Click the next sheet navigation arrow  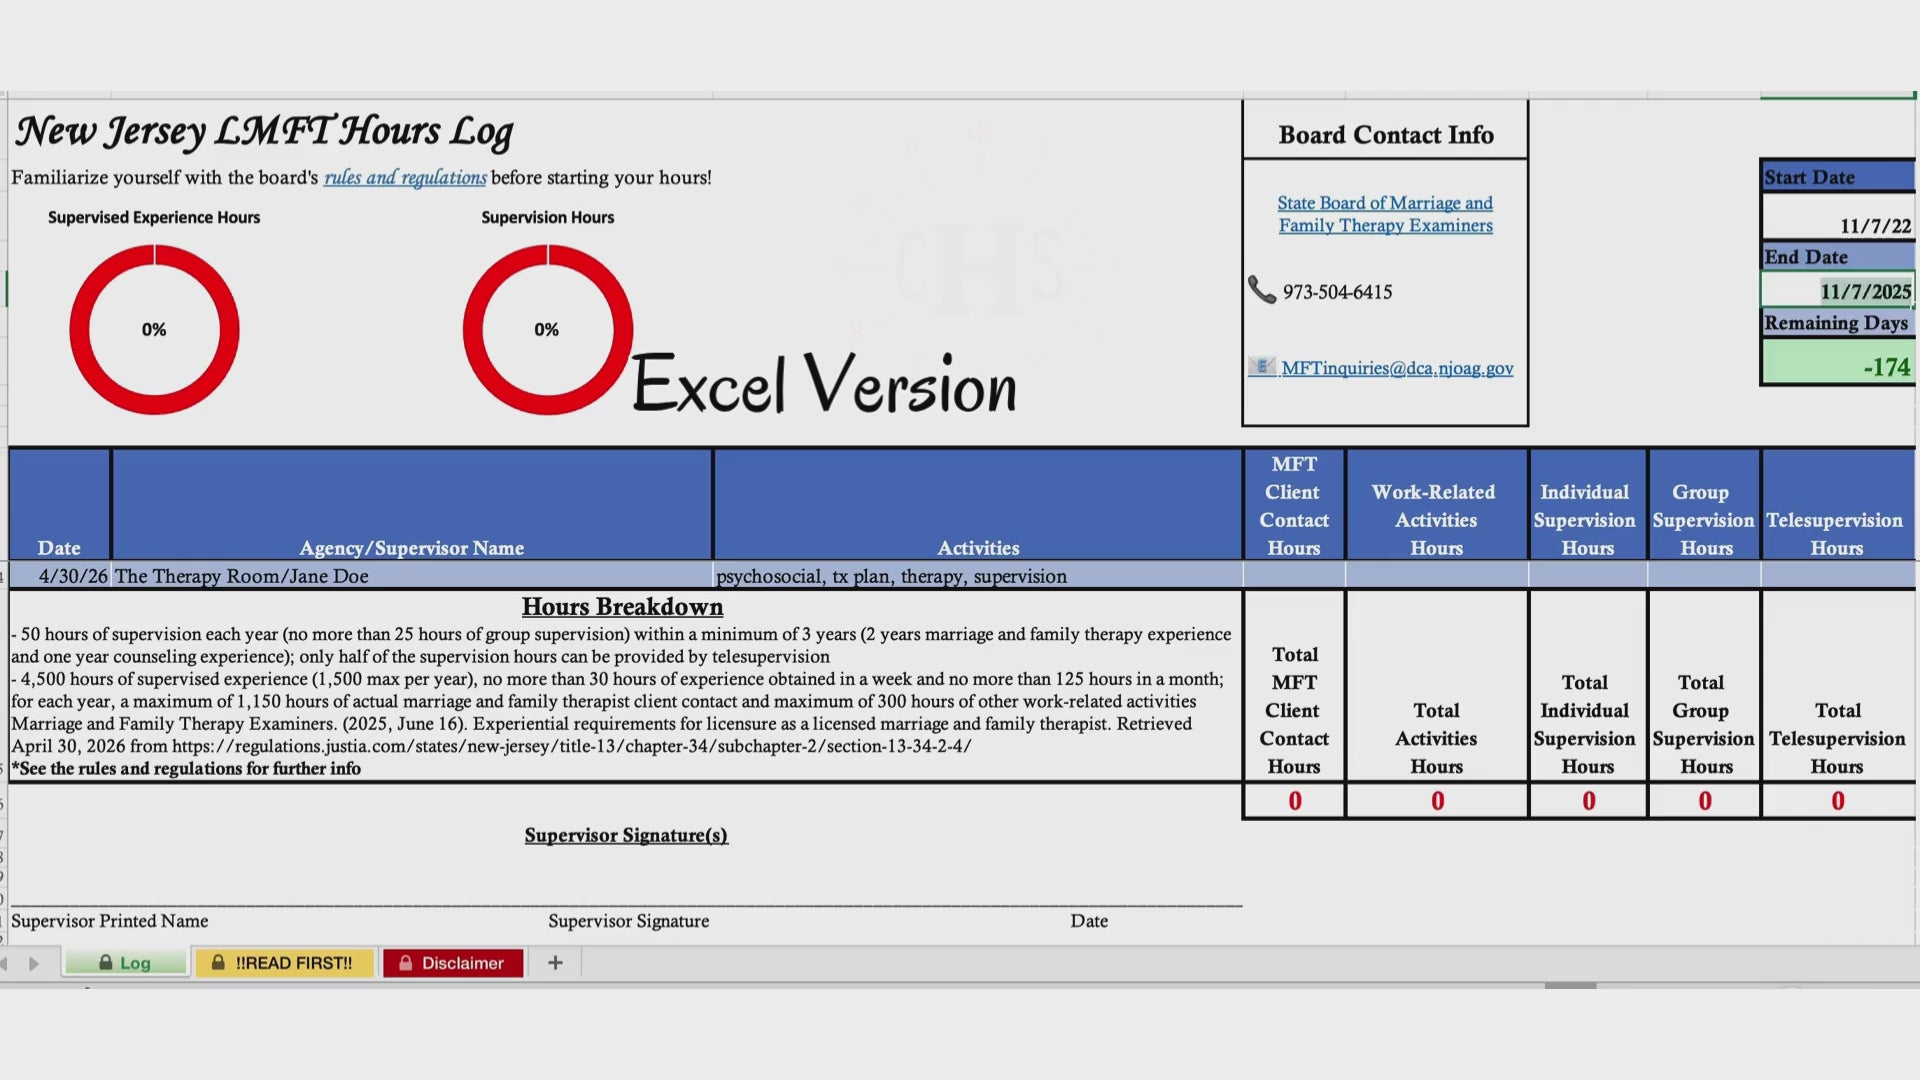[x=34, y=963]
